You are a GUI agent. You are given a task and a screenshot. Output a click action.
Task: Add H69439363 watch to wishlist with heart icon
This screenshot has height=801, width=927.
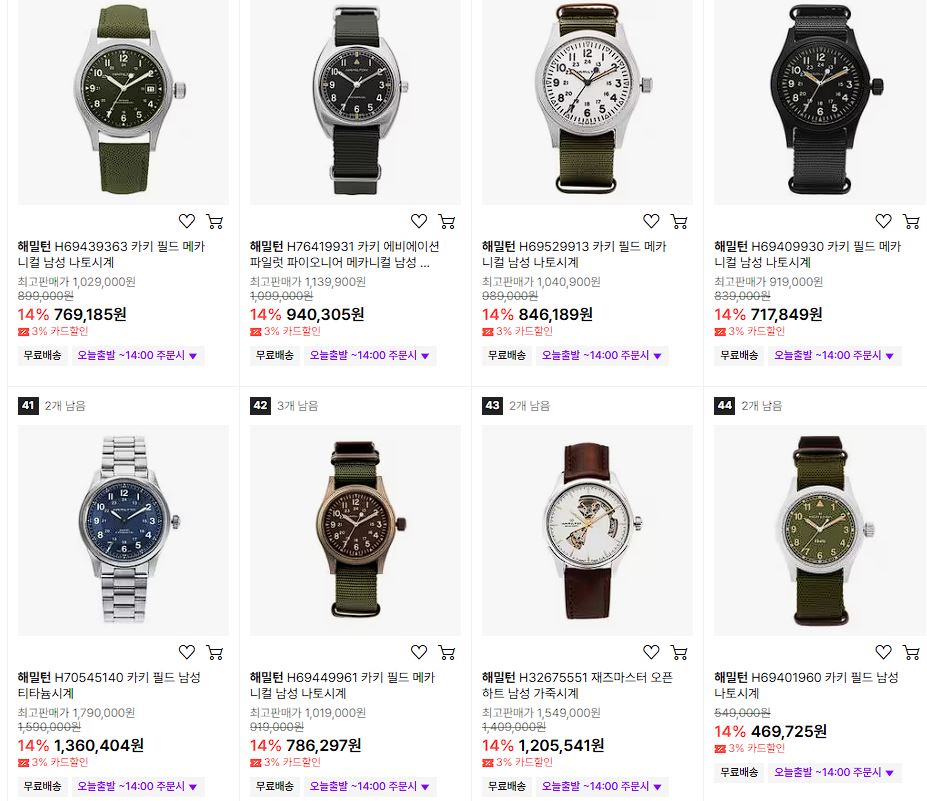pos(187,221)
